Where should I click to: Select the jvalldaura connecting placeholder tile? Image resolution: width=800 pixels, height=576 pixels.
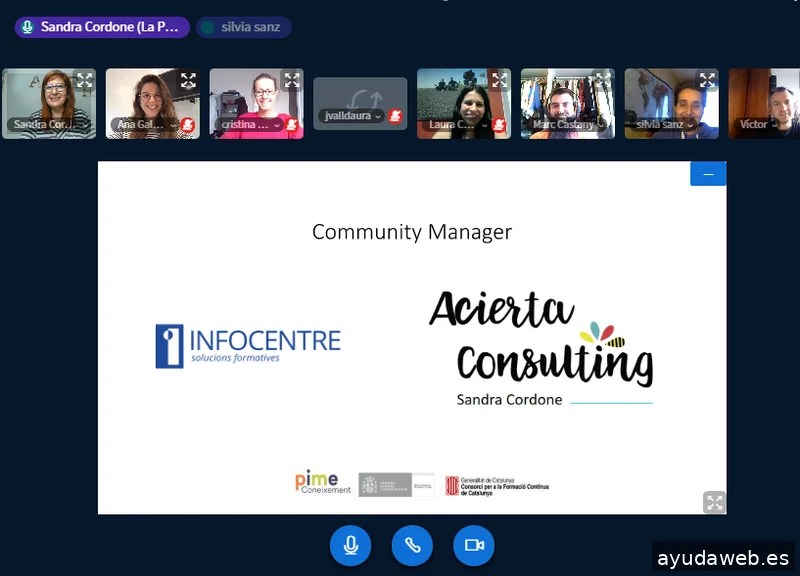[x=360, y=104]
